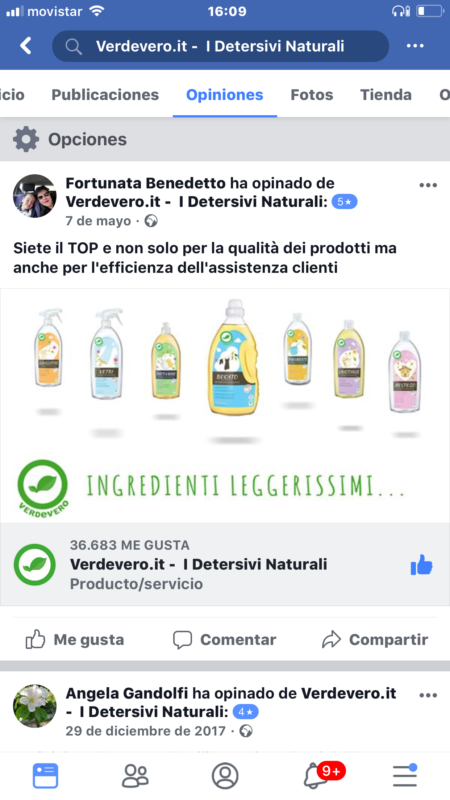Tap the back arrow in header
This screenshot has height=800, width=450.
coord(26,46)
